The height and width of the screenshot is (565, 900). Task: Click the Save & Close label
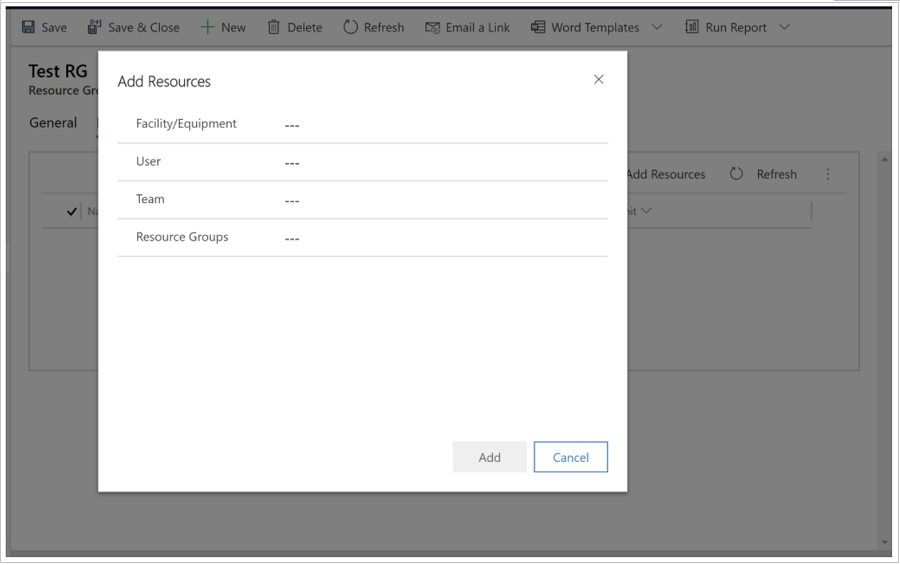pos(143,28)
